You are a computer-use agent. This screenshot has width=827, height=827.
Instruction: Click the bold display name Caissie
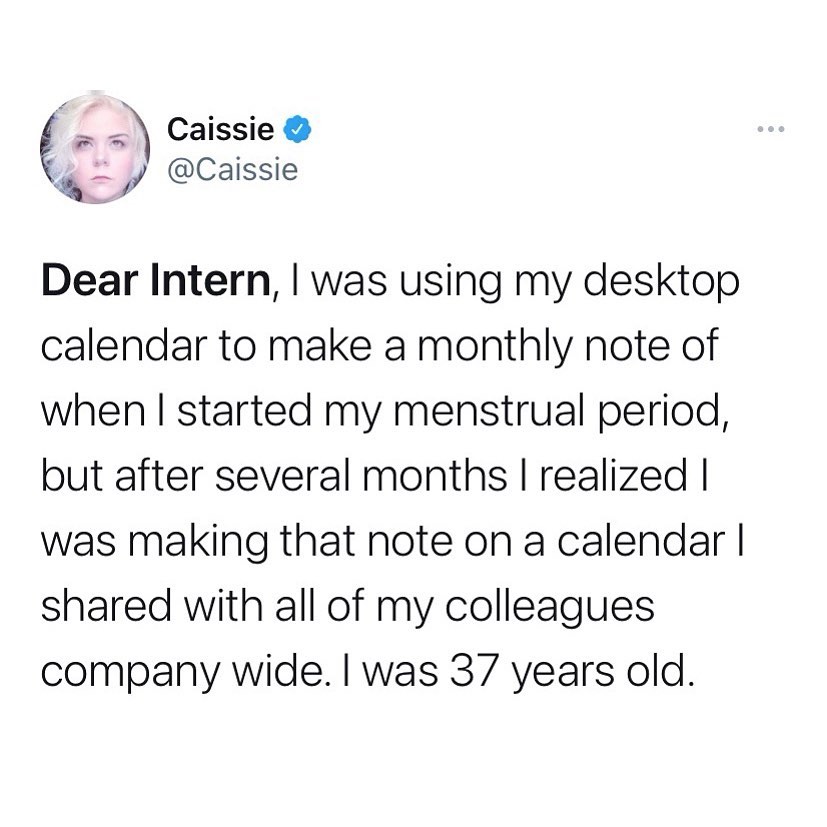tap(220, 129)
